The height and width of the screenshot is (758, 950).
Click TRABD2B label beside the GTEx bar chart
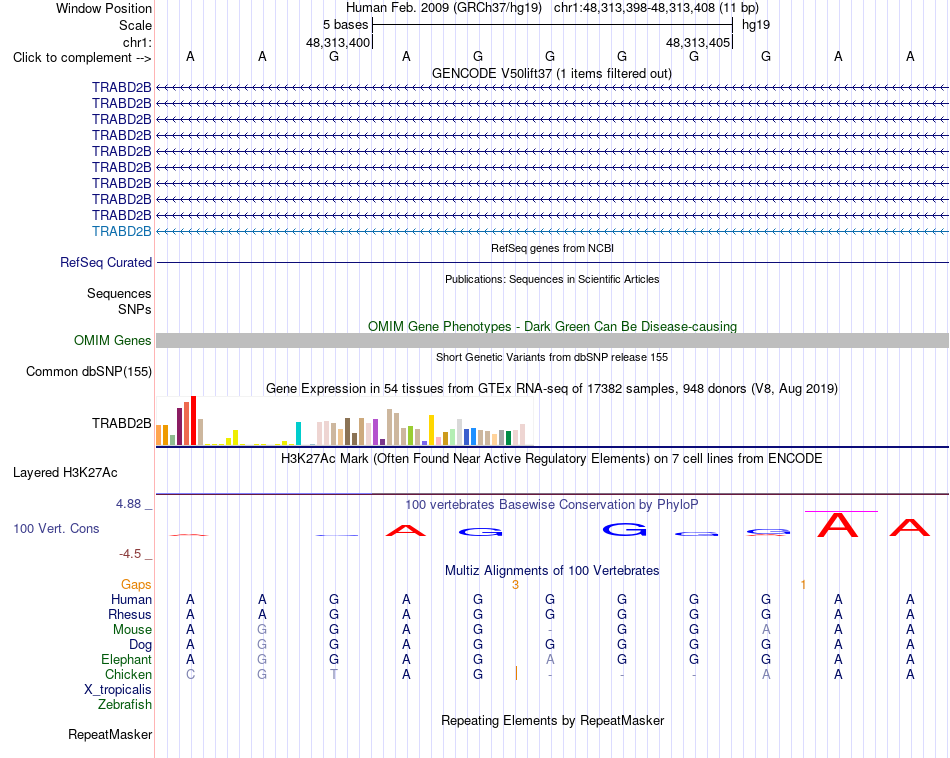point(122,424)
